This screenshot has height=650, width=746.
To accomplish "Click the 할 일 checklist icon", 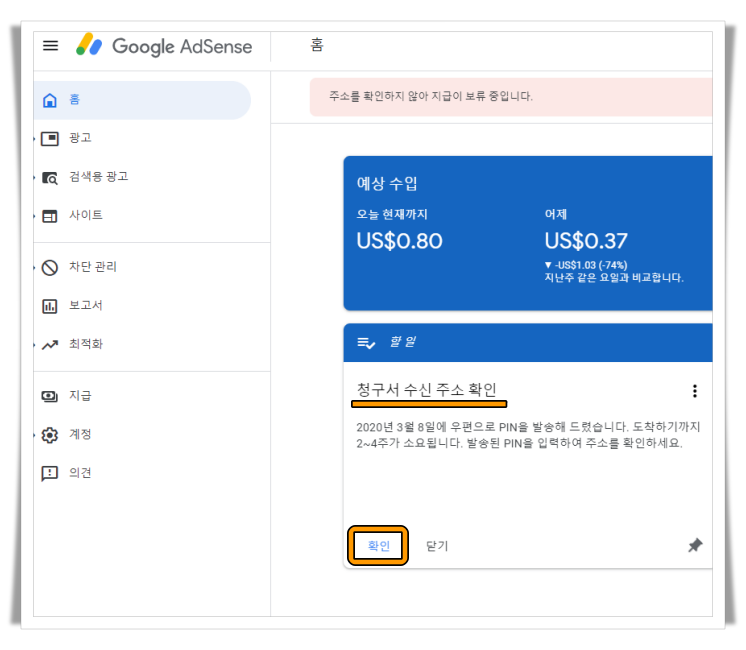I will click(x=366, y=343).
